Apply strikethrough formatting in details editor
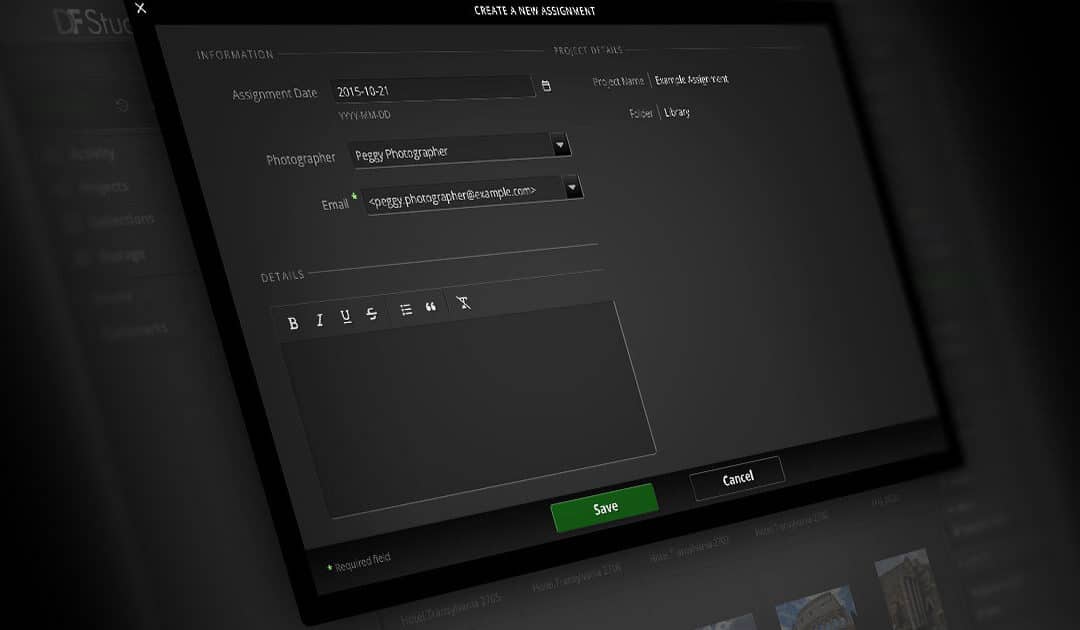 tap(372, 313)
